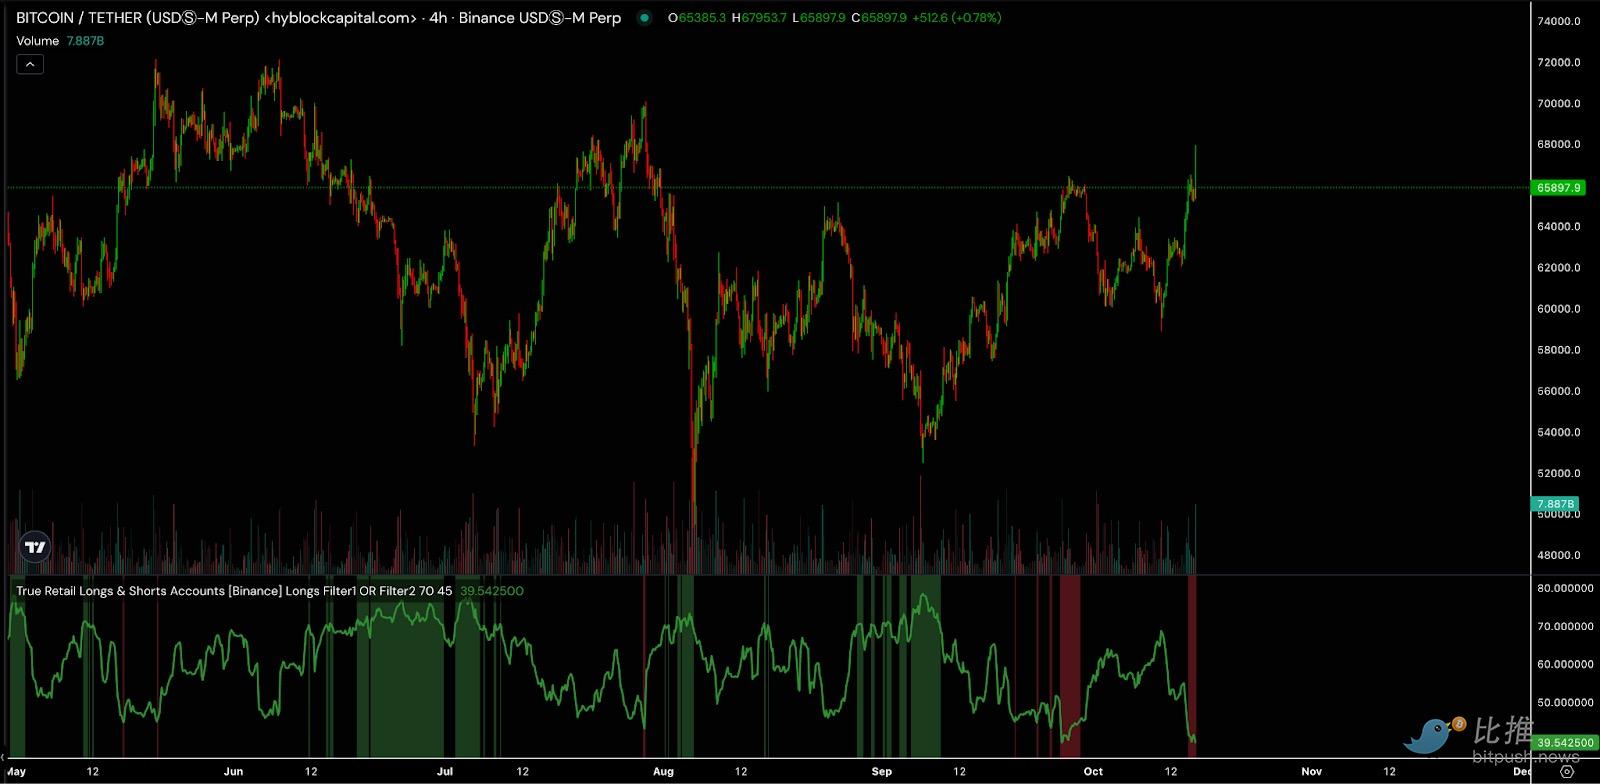
Task: Click the 39.542500 label on the indicator axis
Action: [x=1564, y=743]
